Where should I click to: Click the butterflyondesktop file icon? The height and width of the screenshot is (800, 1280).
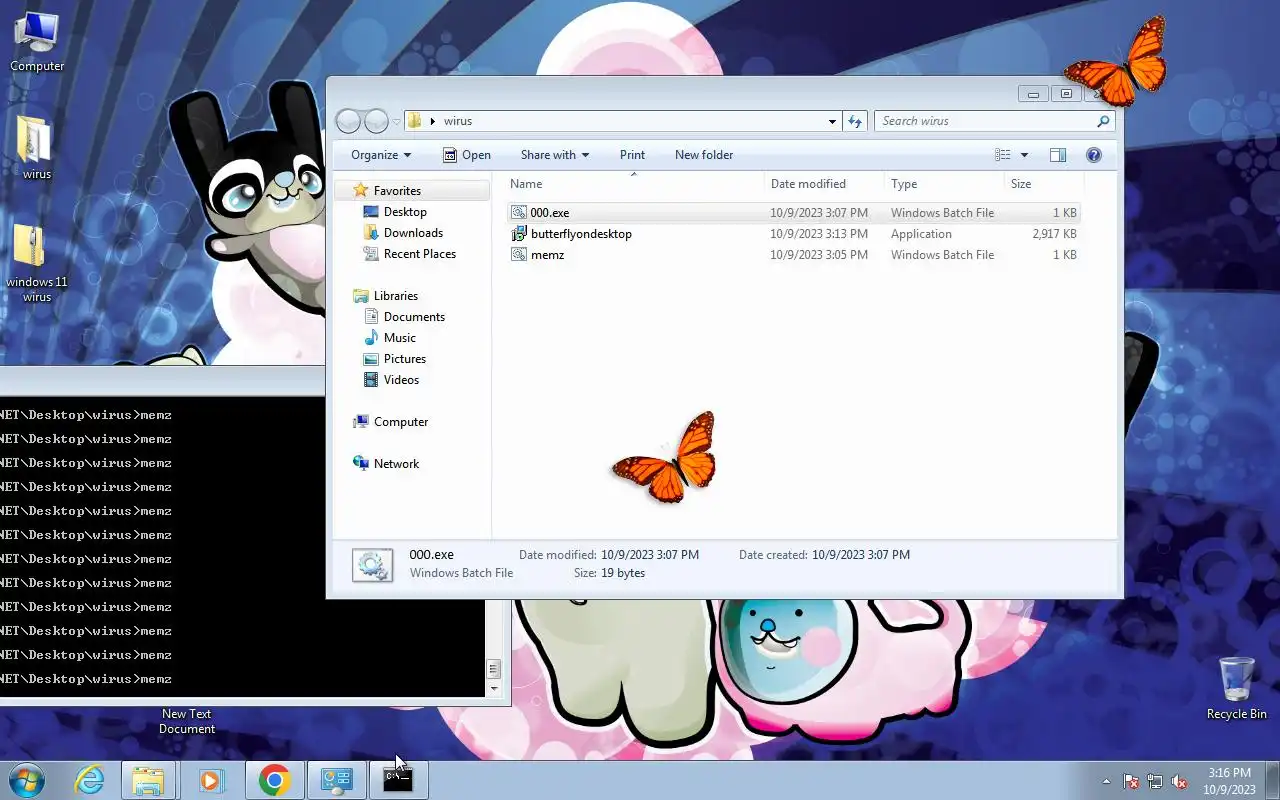pyautogui.click(x=519, y=234)
